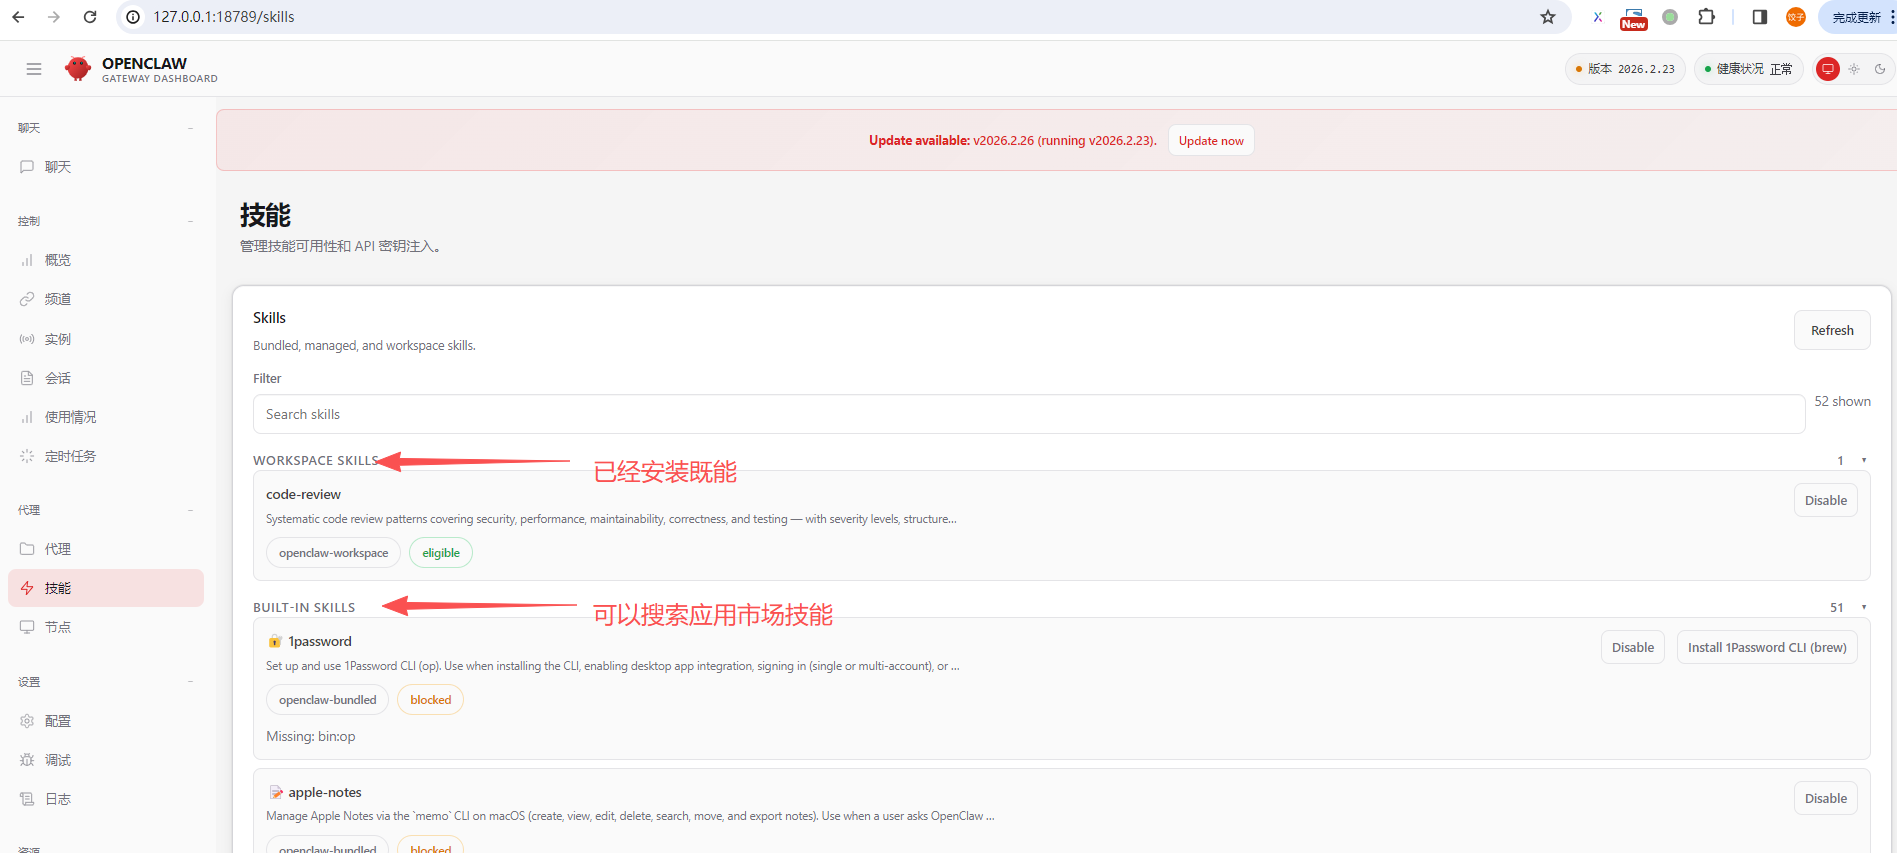The height and width of the screenshot is (853, 1897).
Task: Click the openclaw-workspace tag on code-review
Action: pos(333,553)
